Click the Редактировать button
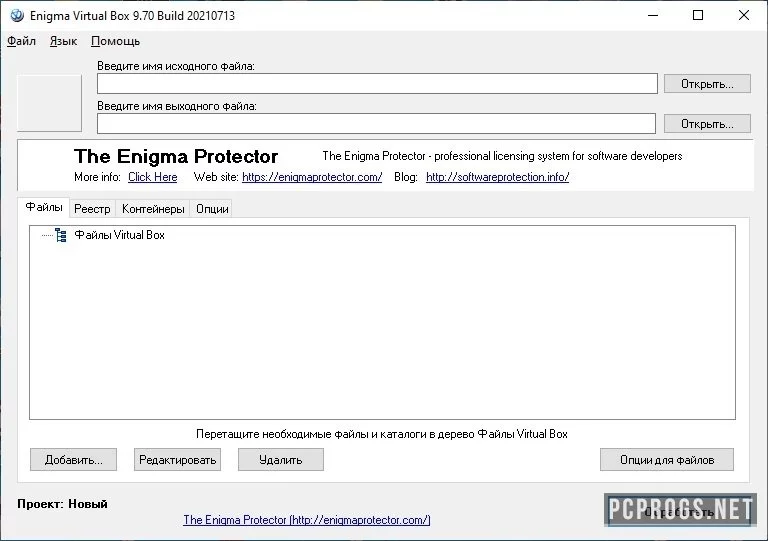This screenshot has width=768, height=541. pos(177,460)
